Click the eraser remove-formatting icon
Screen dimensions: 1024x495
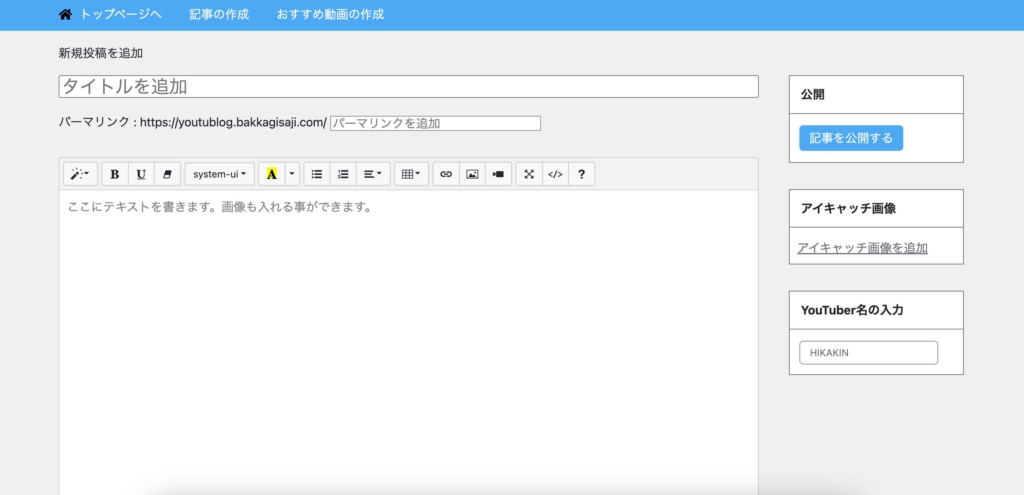point(167,174)
